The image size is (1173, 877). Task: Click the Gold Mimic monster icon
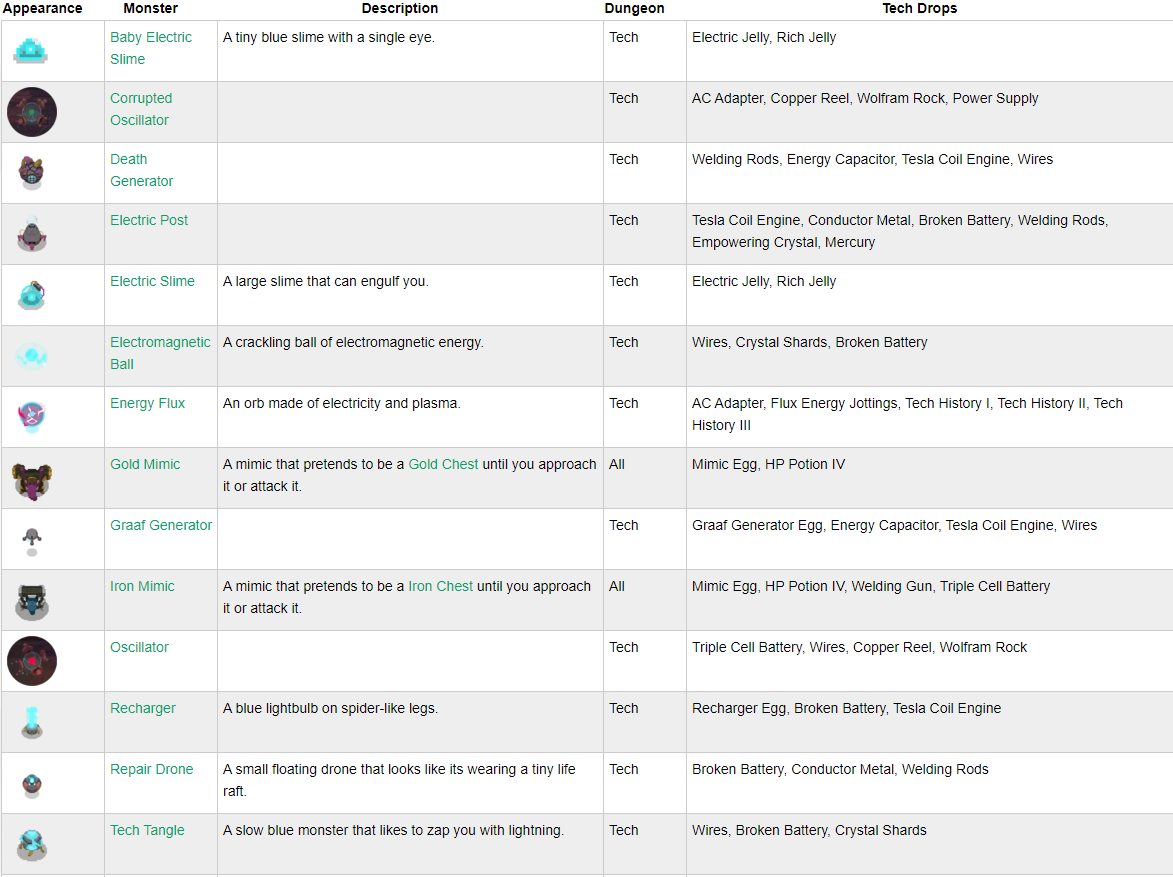pos(32,478)
